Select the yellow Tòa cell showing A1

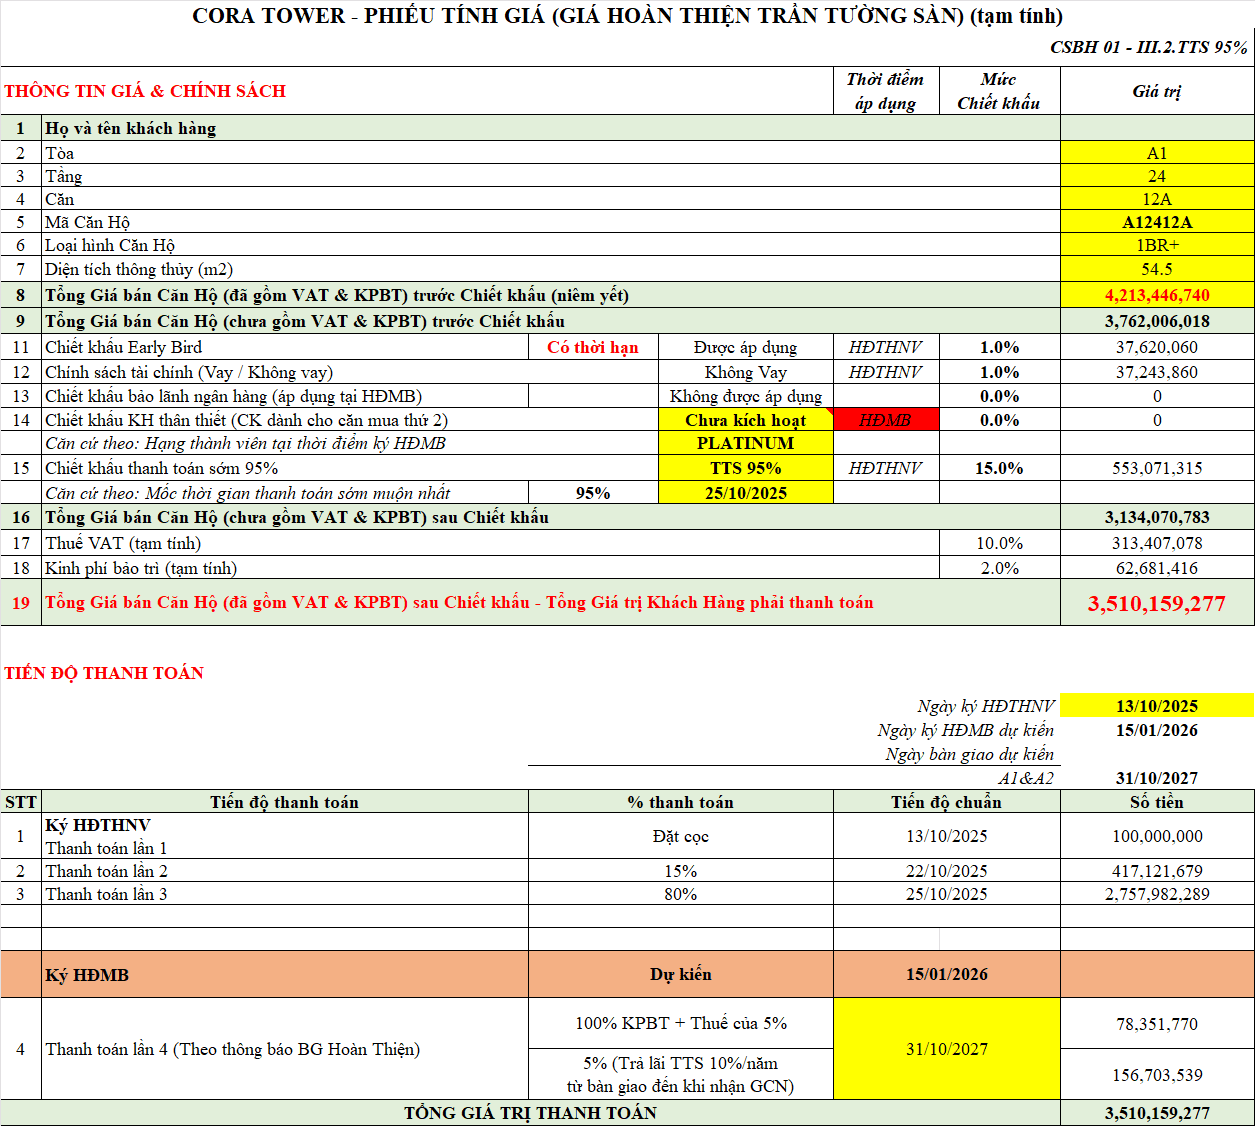(x=1157, y=152)
